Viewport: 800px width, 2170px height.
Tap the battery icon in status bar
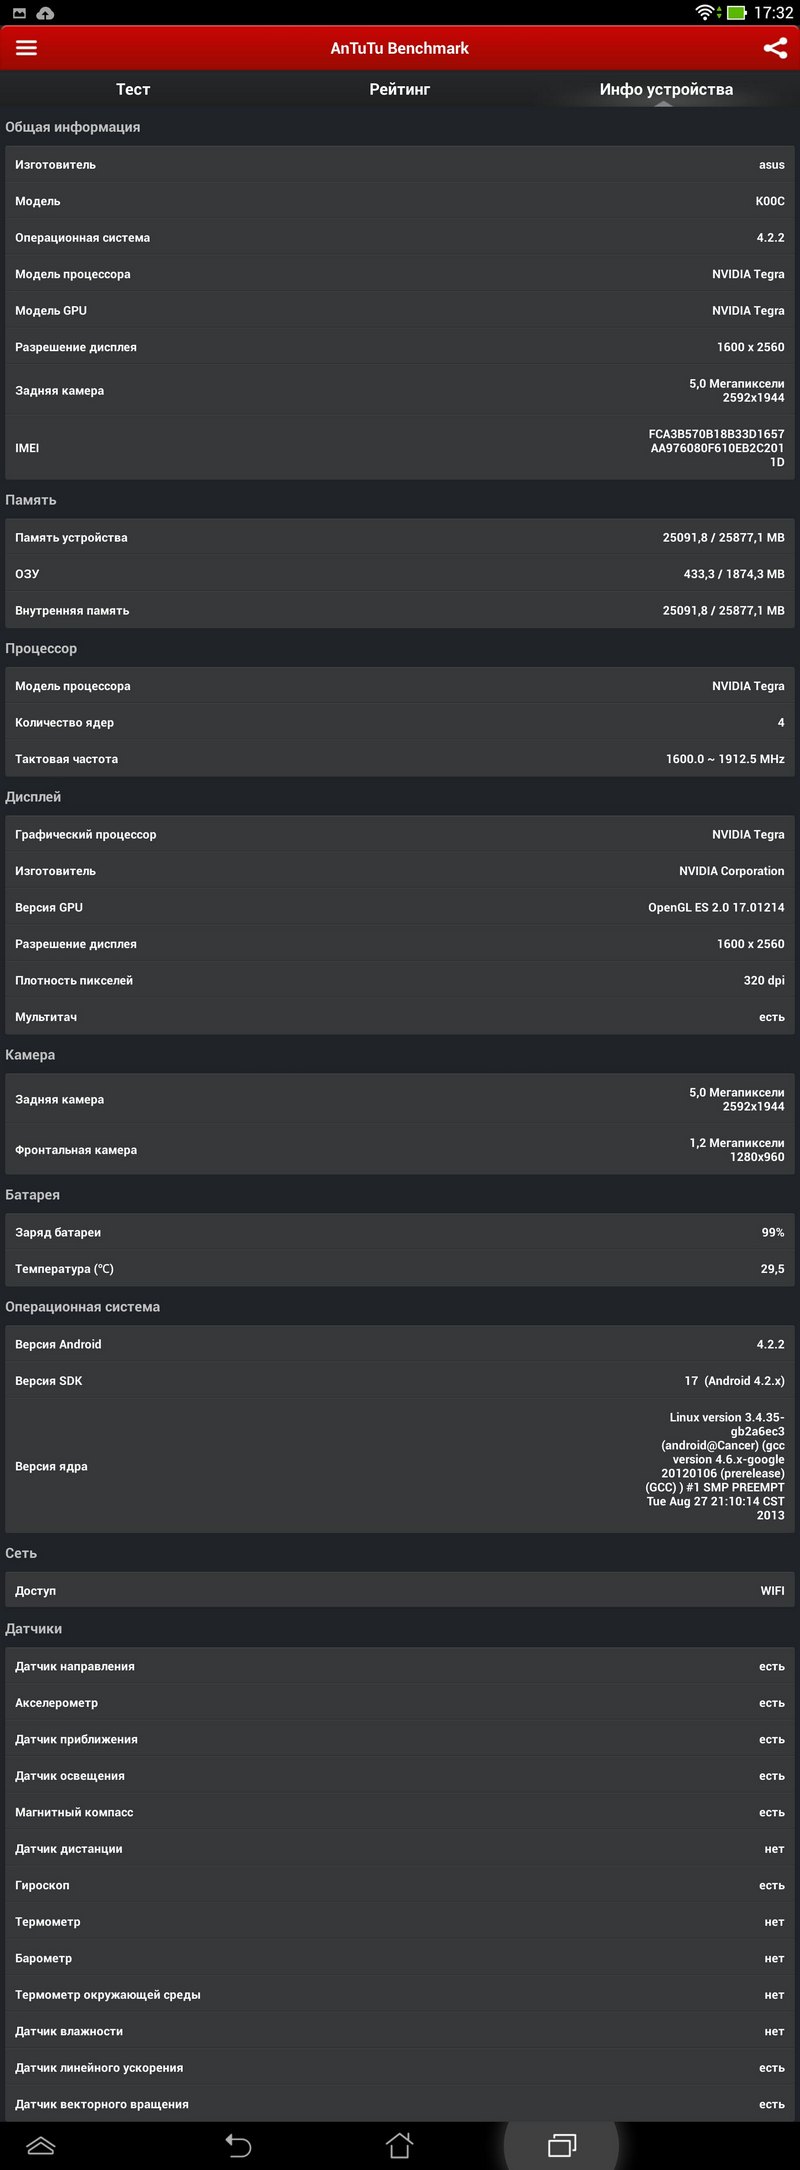(737, 13)
